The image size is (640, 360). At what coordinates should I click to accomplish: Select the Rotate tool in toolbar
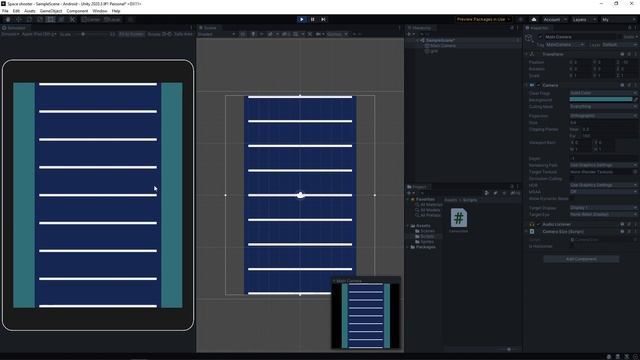[29, 19]
